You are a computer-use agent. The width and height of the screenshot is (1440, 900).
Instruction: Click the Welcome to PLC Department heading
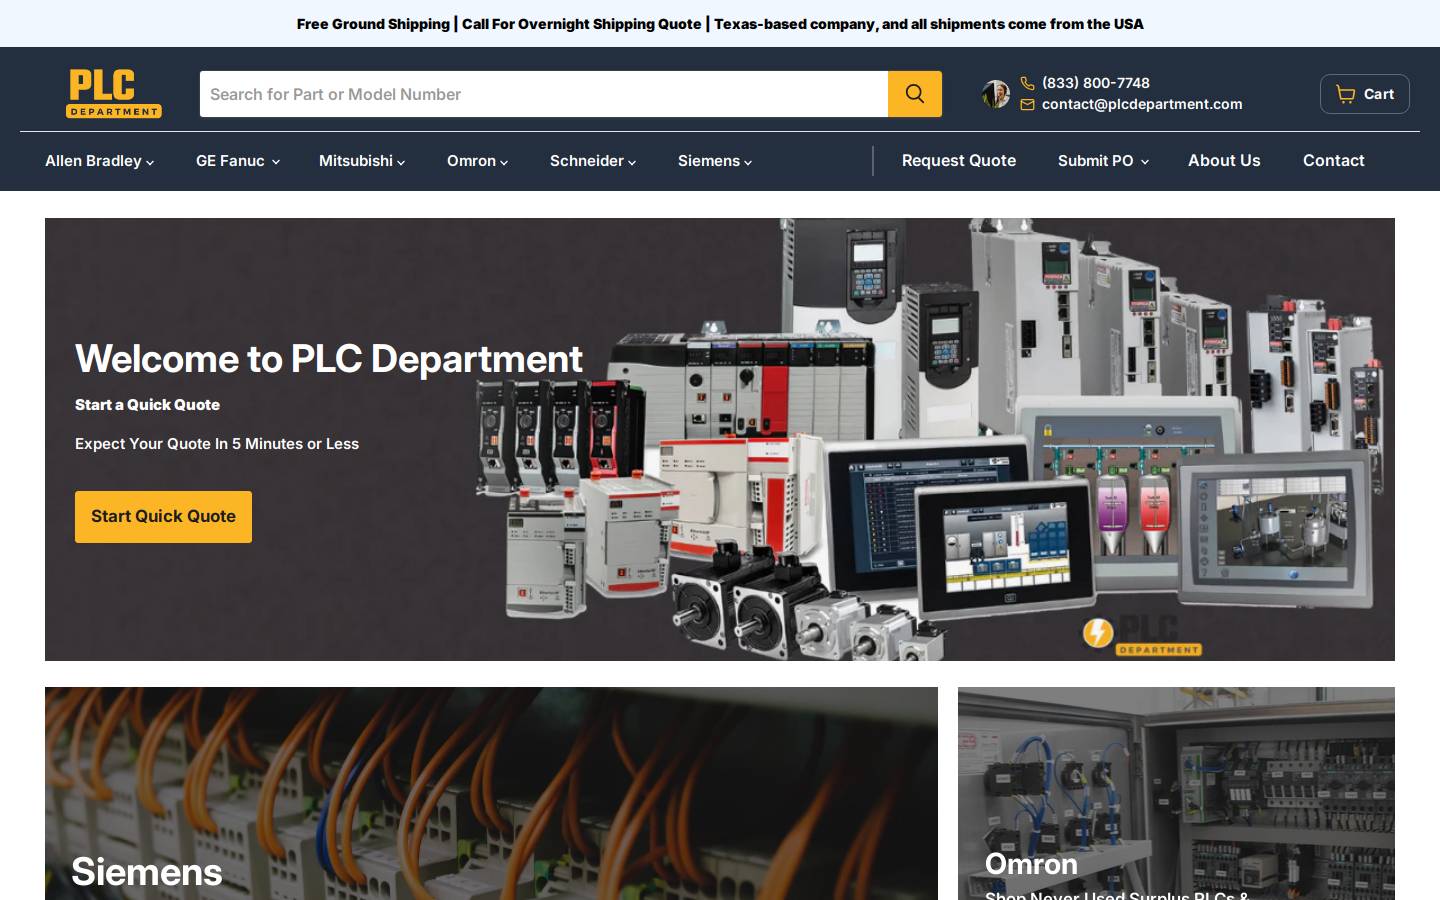coord(328,359)
